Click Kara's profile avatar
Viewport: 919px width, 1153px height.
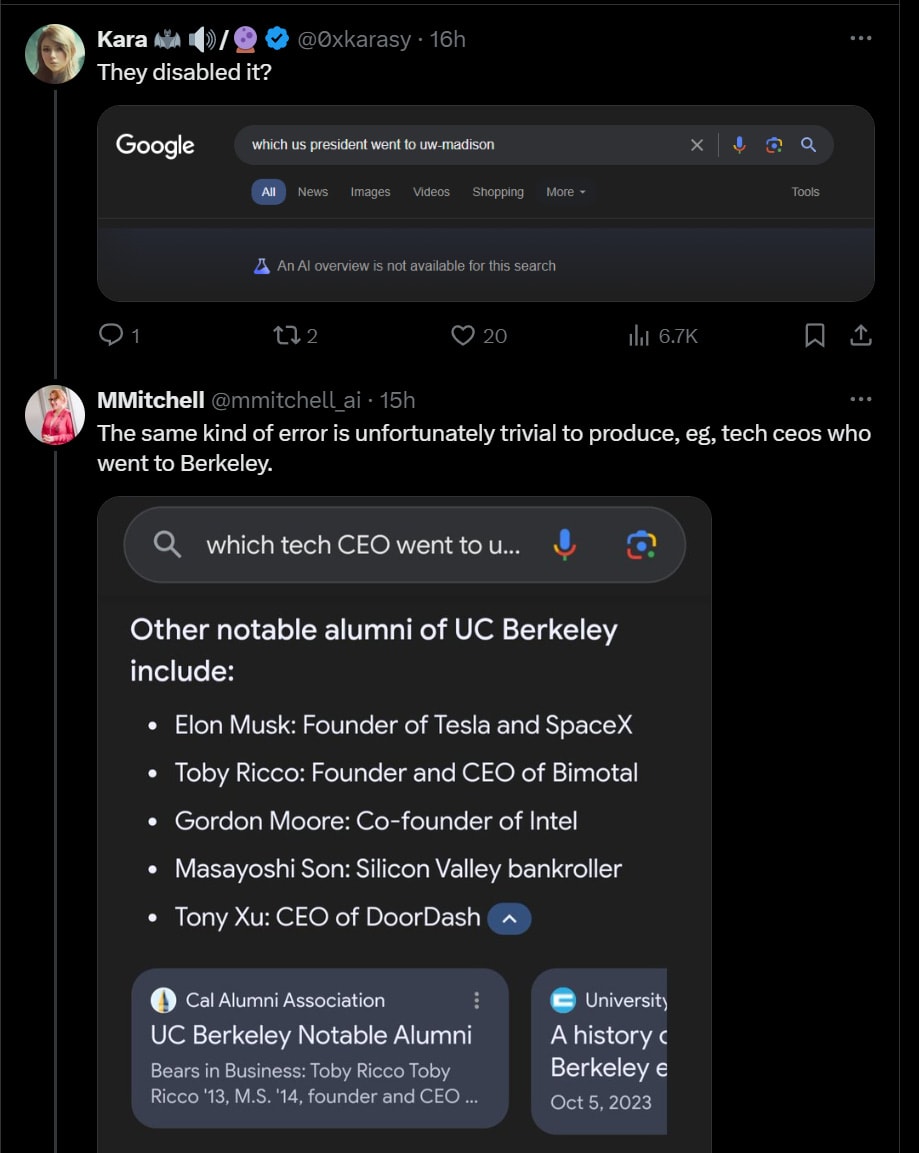pos(54,53)
